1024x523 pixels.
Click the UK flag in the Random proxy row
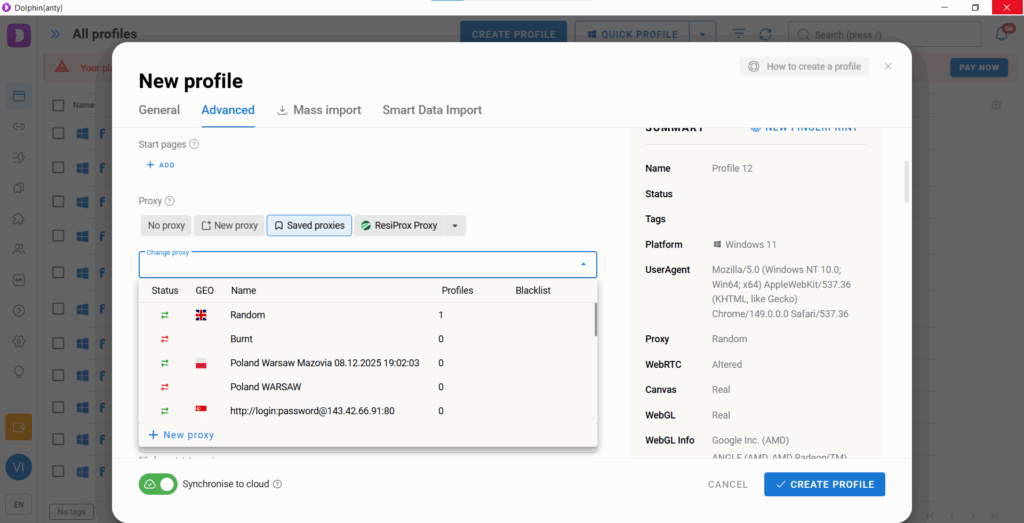click(x=201, y=315)
